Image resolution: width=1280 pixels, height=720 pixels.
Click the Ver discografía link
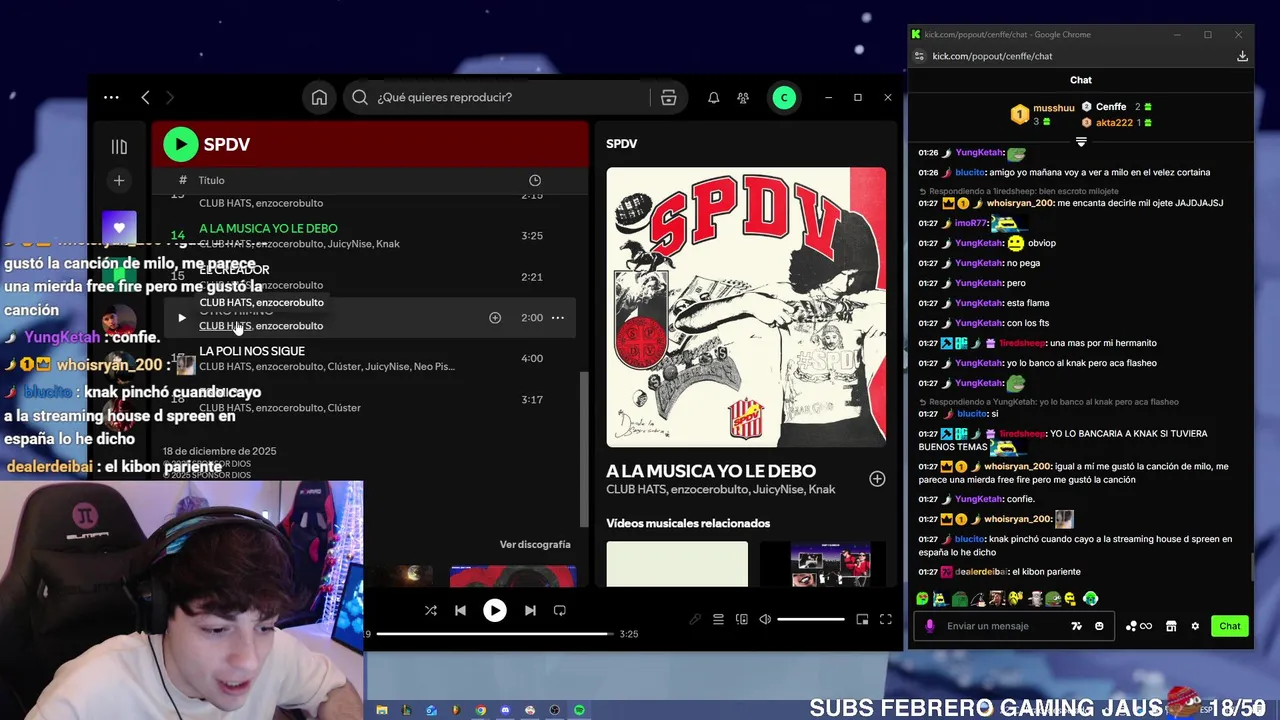tap(535, 544)
